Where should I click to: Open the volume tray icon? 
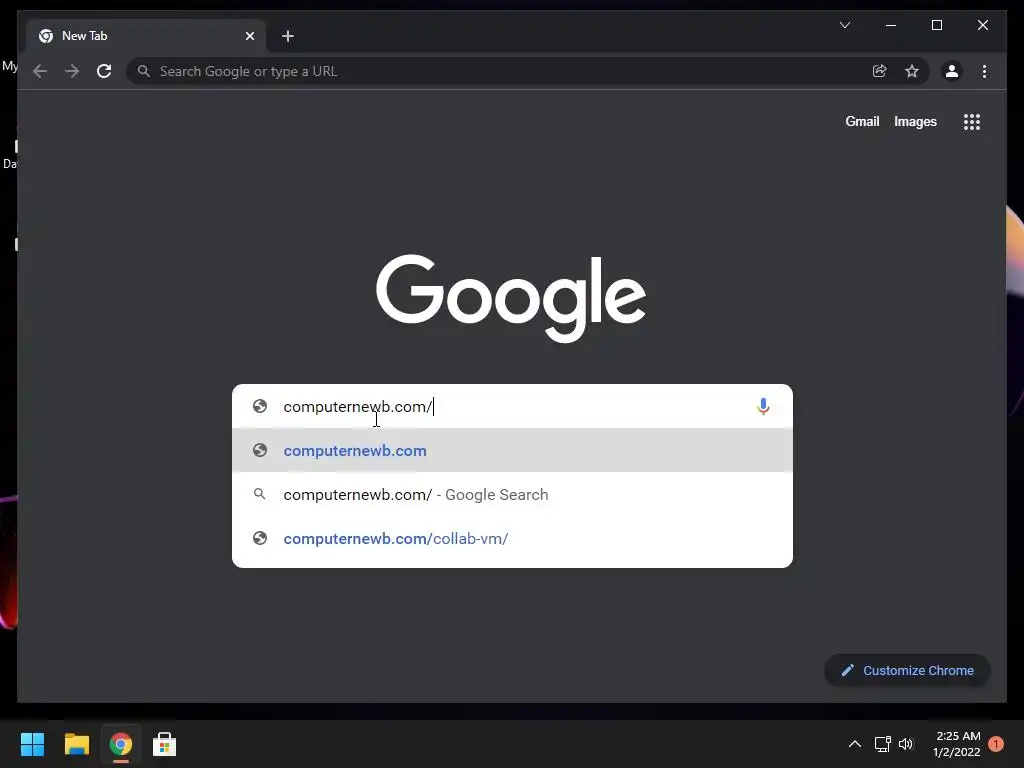(x=906, y=744)
